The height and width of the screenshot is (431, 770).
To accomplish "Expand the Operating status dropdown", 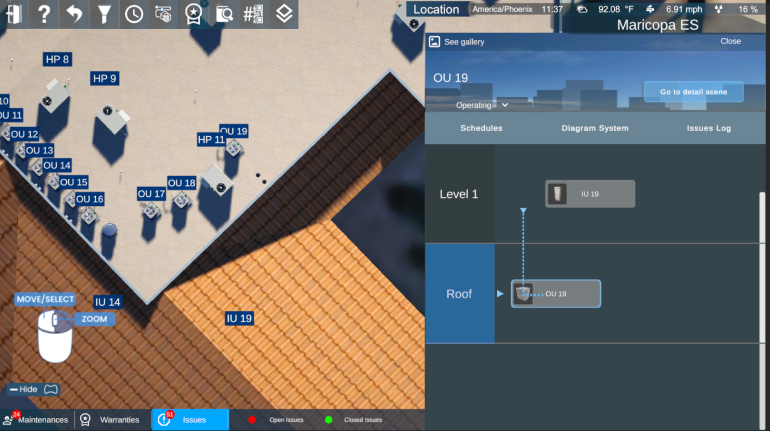I will click(482, 105).
